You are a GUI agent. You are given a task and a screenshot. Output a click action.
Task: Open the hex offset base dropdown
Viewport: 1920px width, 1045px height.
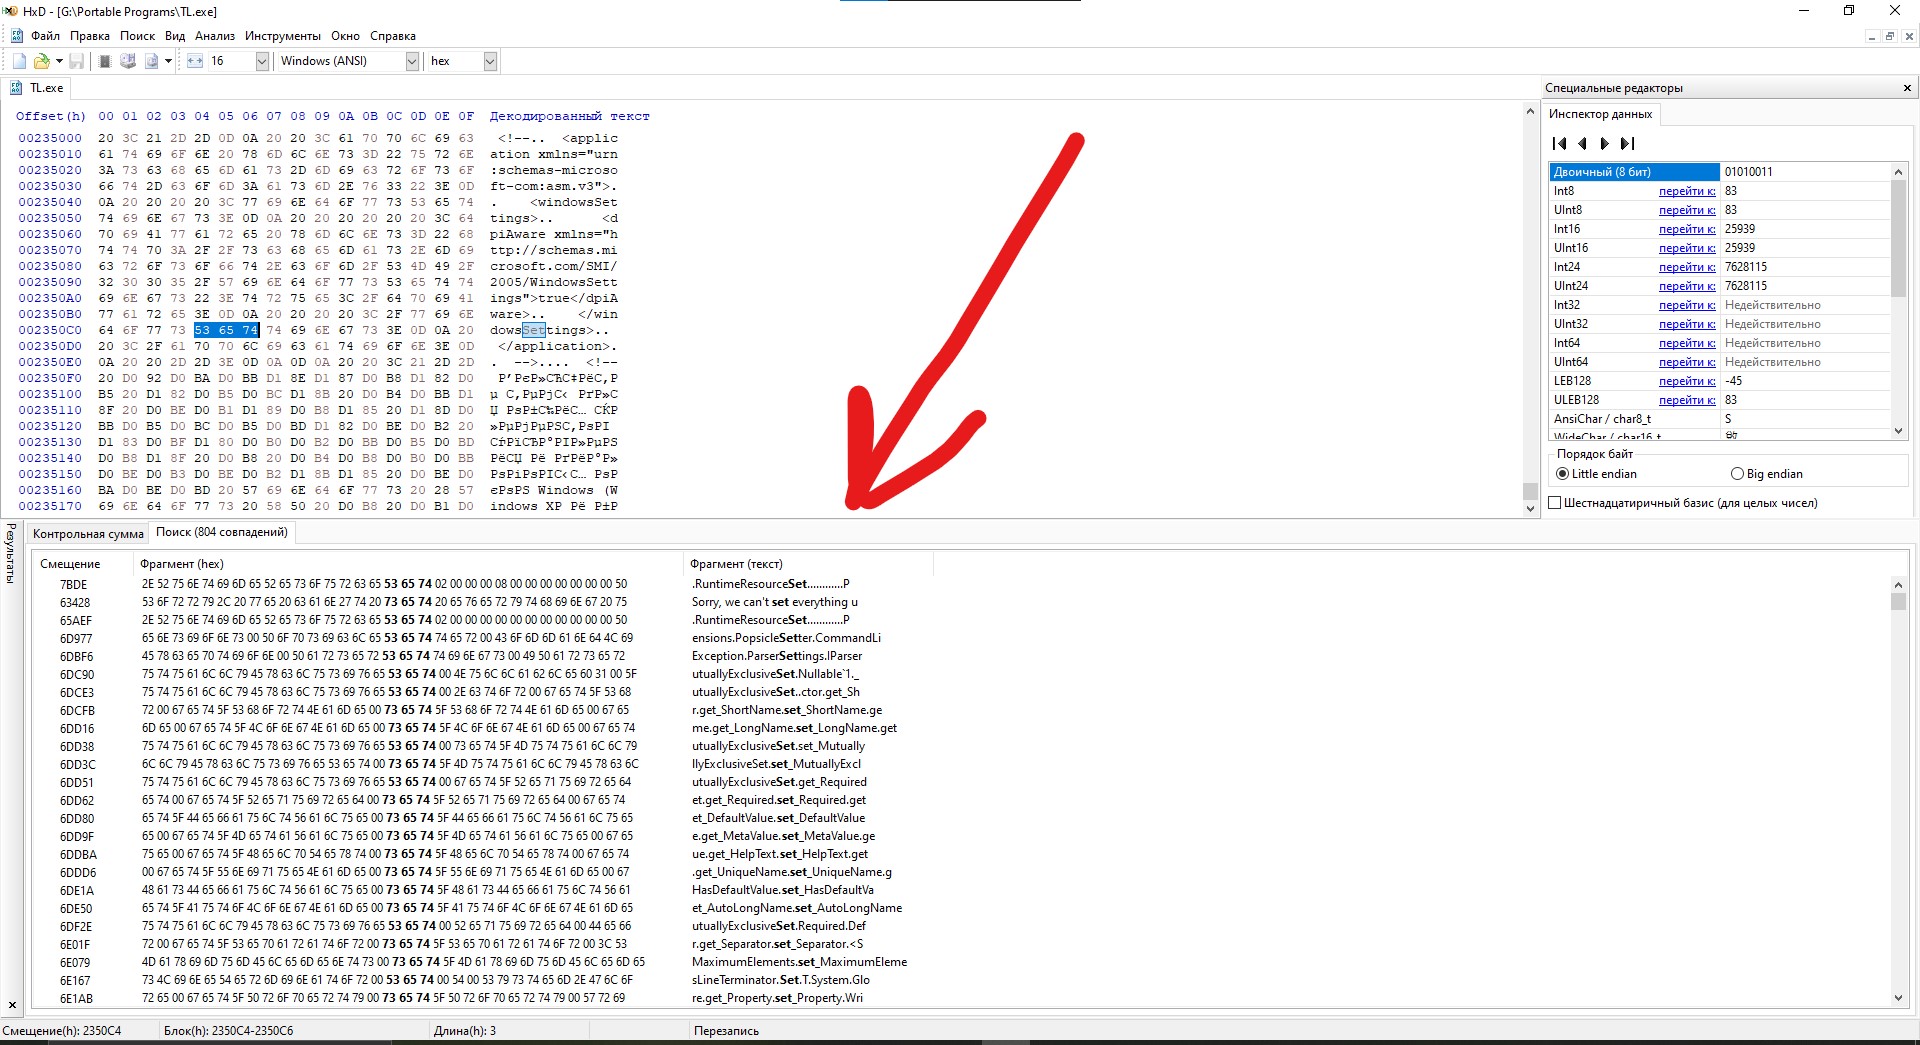[489, 61]
